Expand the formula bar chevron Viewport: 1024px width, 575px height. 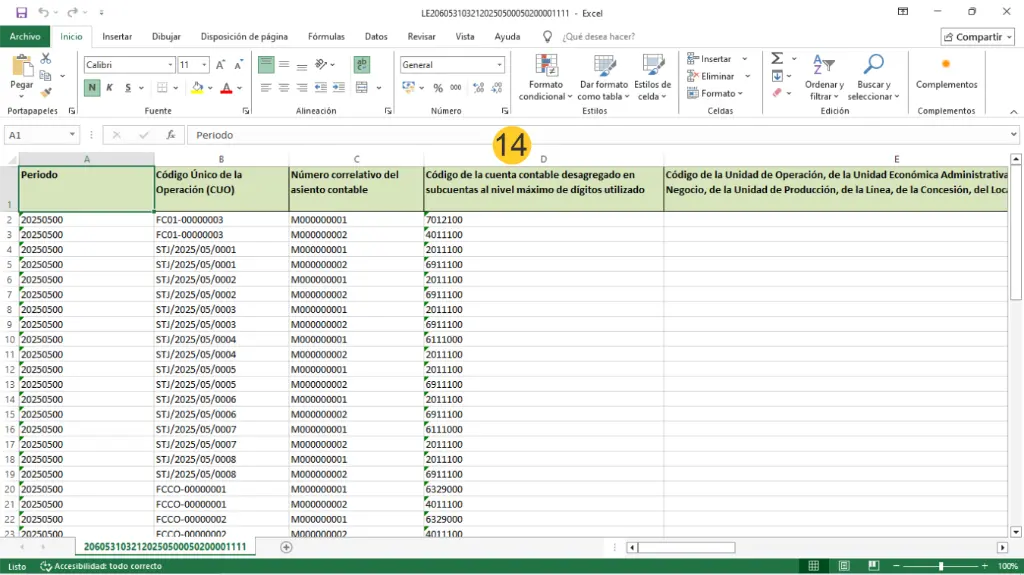click(1013, 134)
